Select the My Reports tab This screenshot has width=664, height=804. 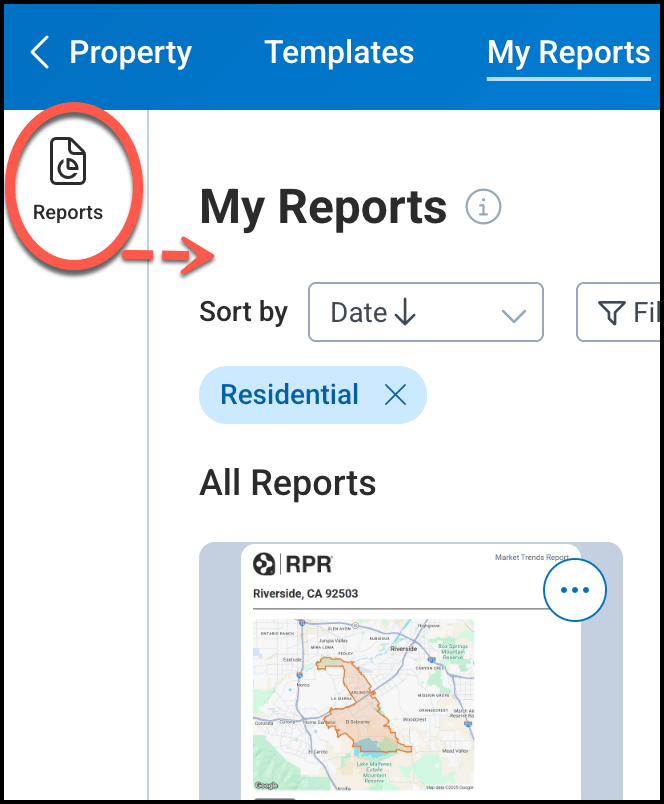pos(568,53)
